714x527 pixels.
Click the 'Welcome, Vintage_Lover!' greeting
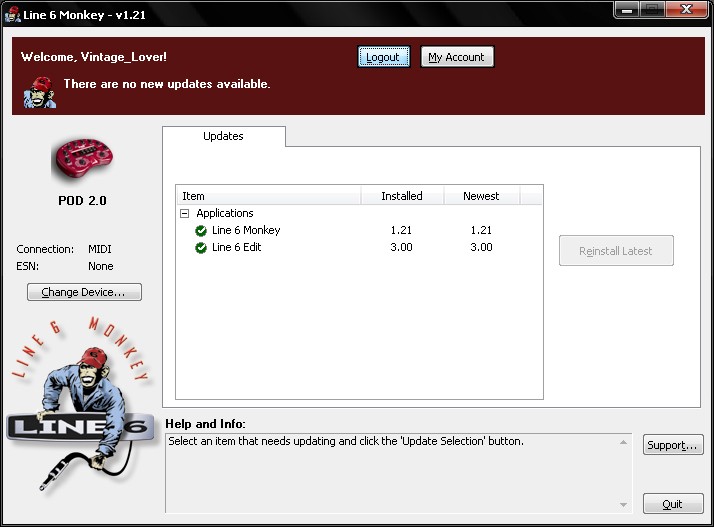(94, 57)
